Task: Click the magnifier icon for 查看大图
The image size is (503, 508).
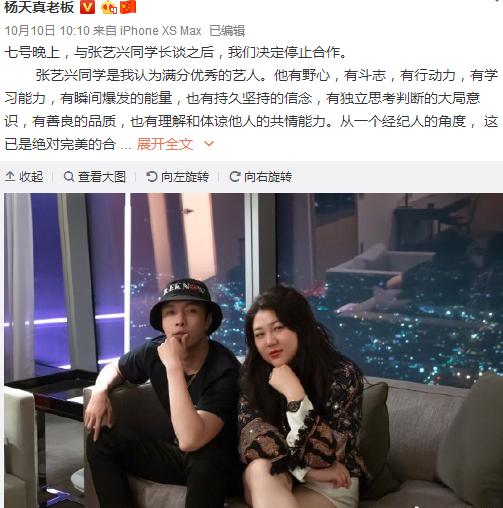Action: (x=69, y=176)
